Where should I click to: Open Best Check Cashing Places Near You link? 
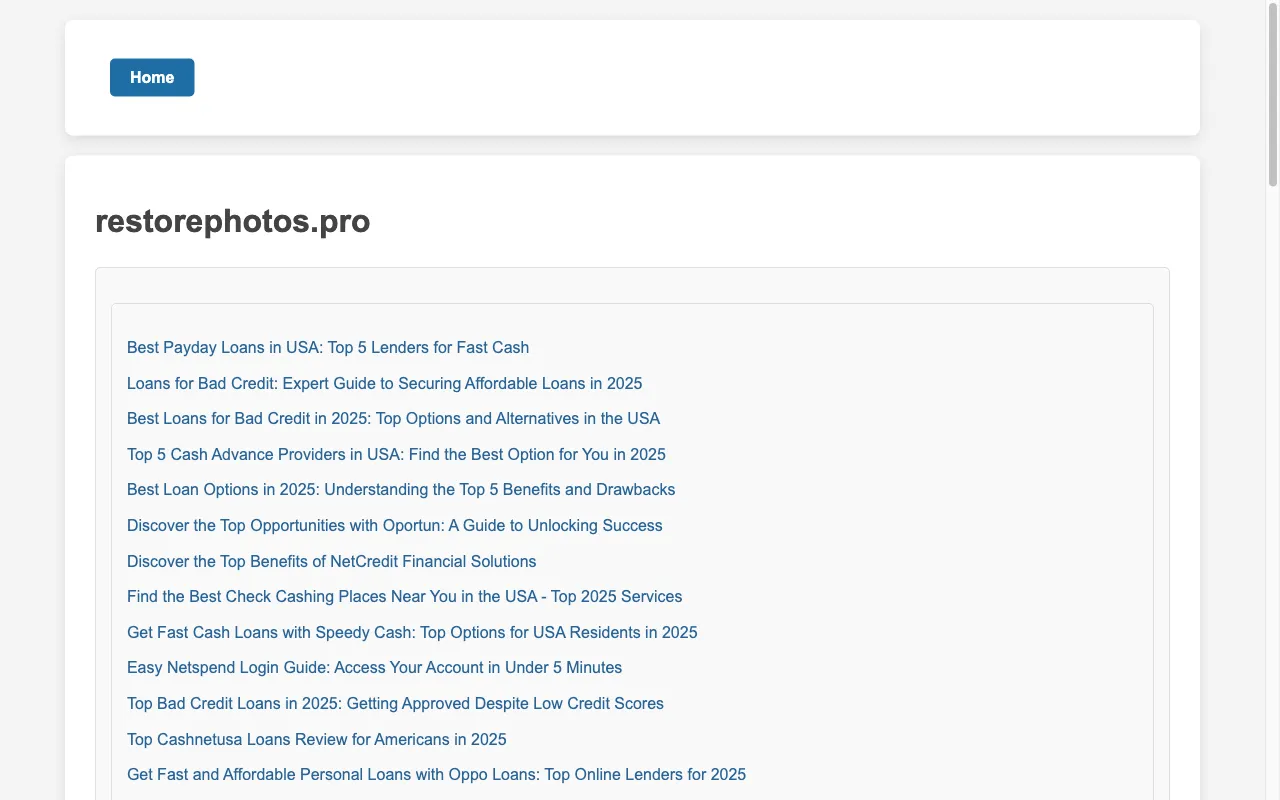coord(405,597)
